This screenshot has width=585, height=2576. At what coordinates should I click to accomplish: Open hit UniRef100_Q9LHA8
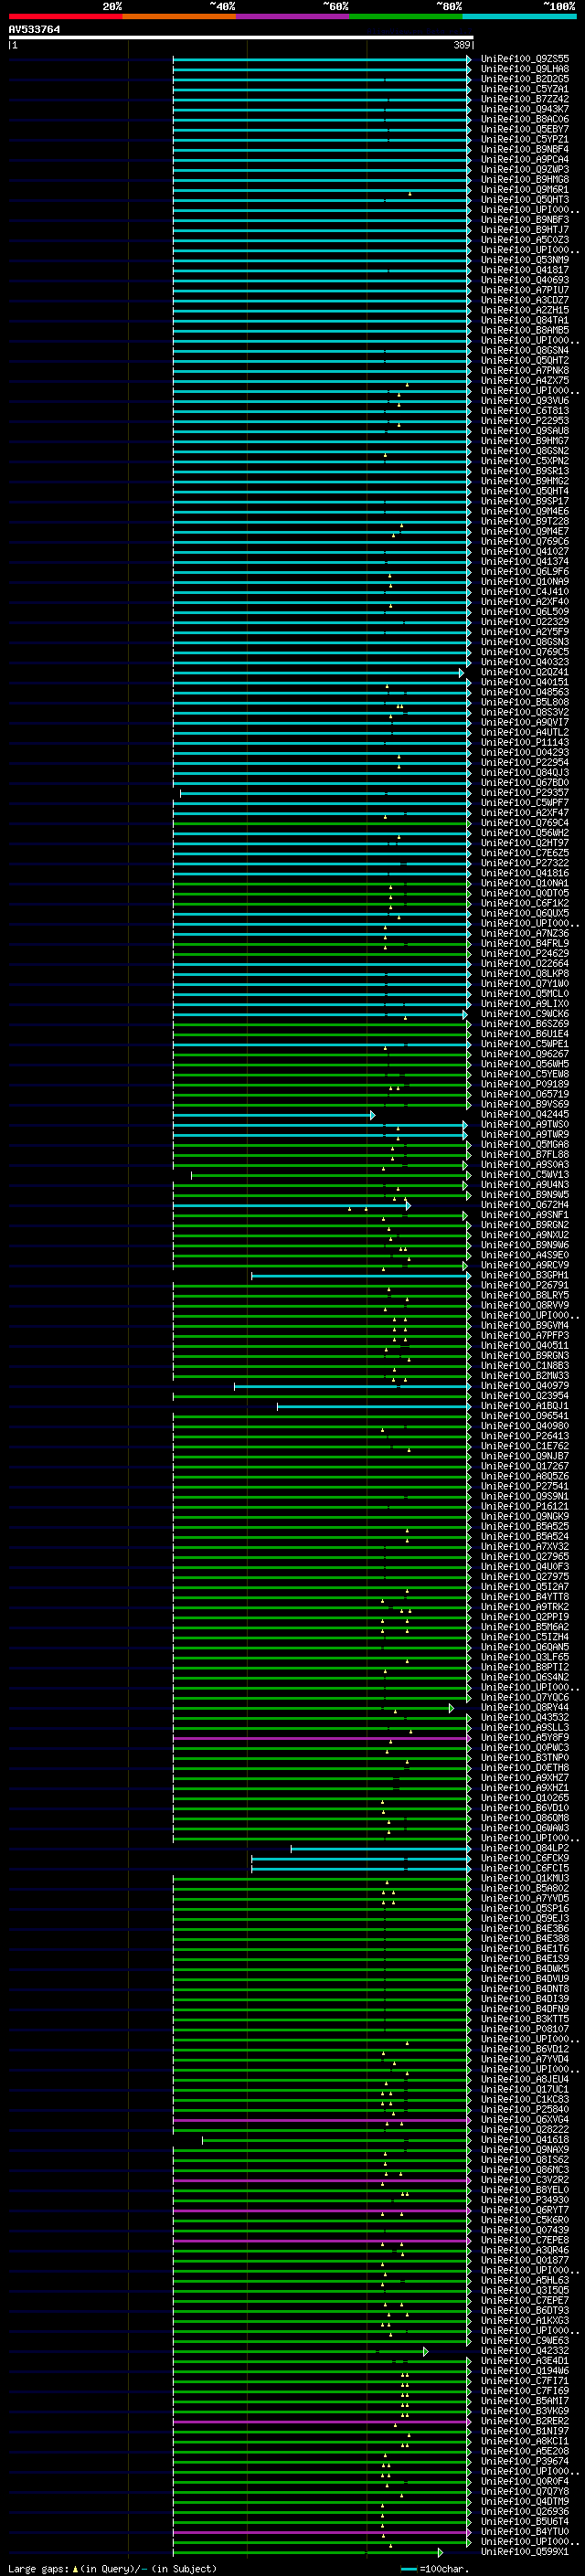(x=525, y=69)
